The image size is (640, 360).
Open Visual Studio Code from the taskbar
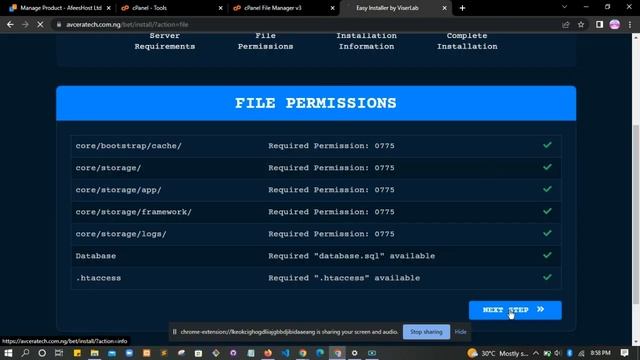click(285, 353)
